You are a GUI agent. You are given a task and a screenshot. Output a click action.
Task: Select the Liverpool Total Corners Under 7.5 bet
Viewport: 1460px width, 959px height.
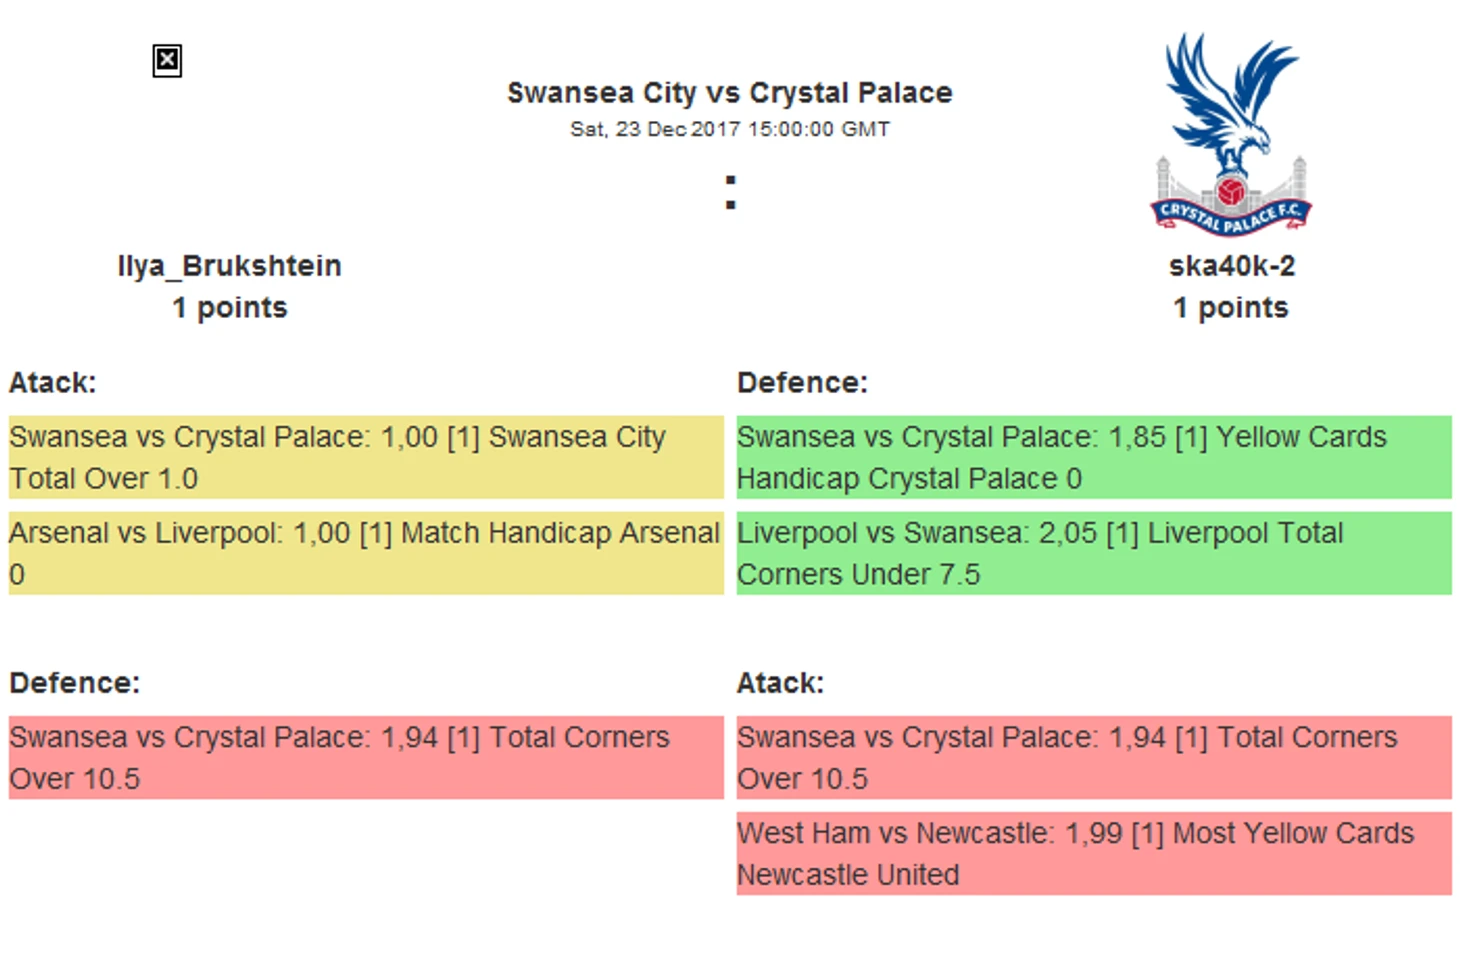pyautogui.click(x=1093, y=553)
